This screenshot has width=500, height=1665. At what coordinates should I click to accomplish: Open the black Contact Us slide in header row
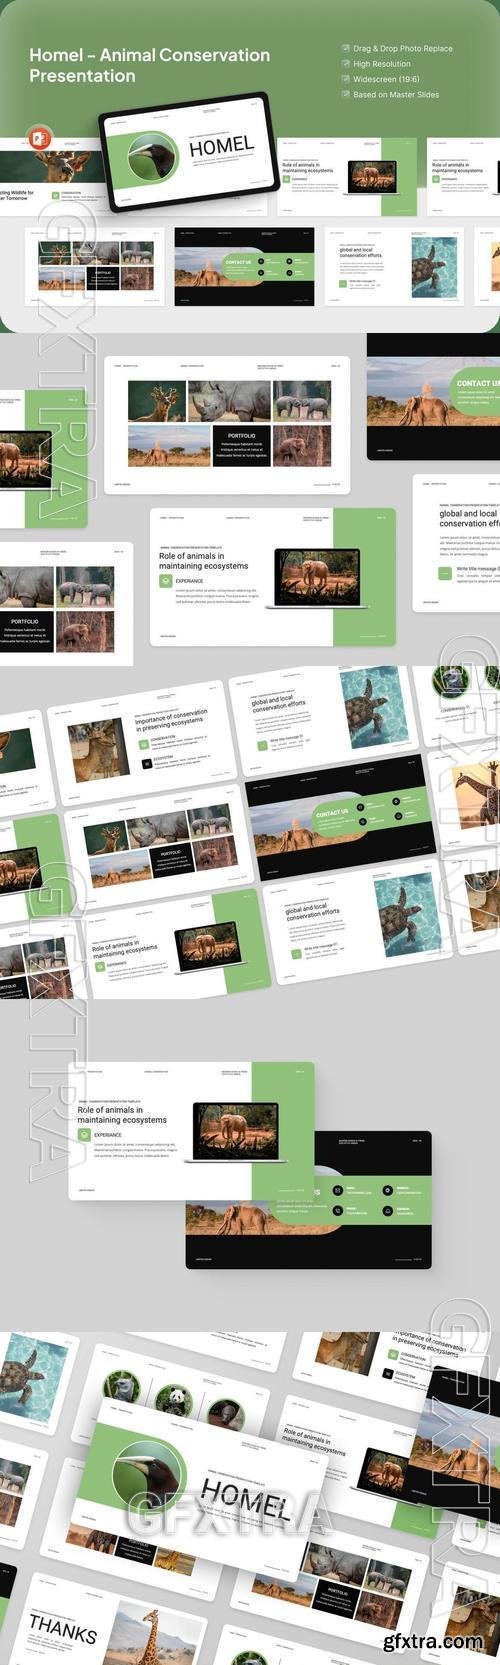[x=244, y=265]
